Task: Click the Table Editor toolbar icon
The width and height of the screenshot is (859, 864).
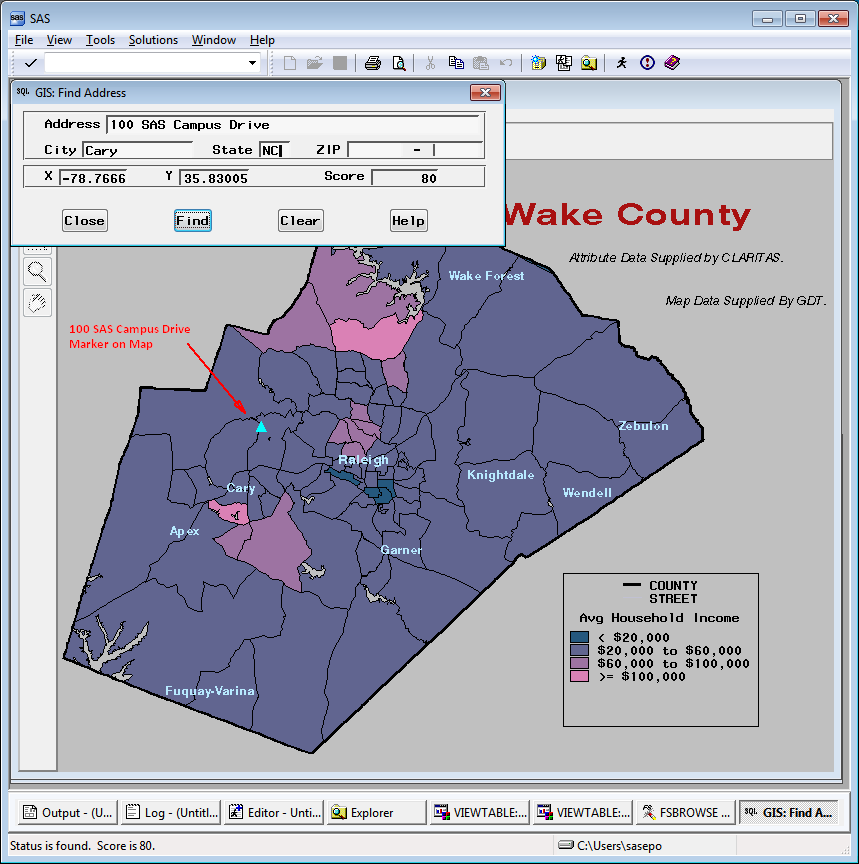Action: pyautogui.click(x=564, y=63)
